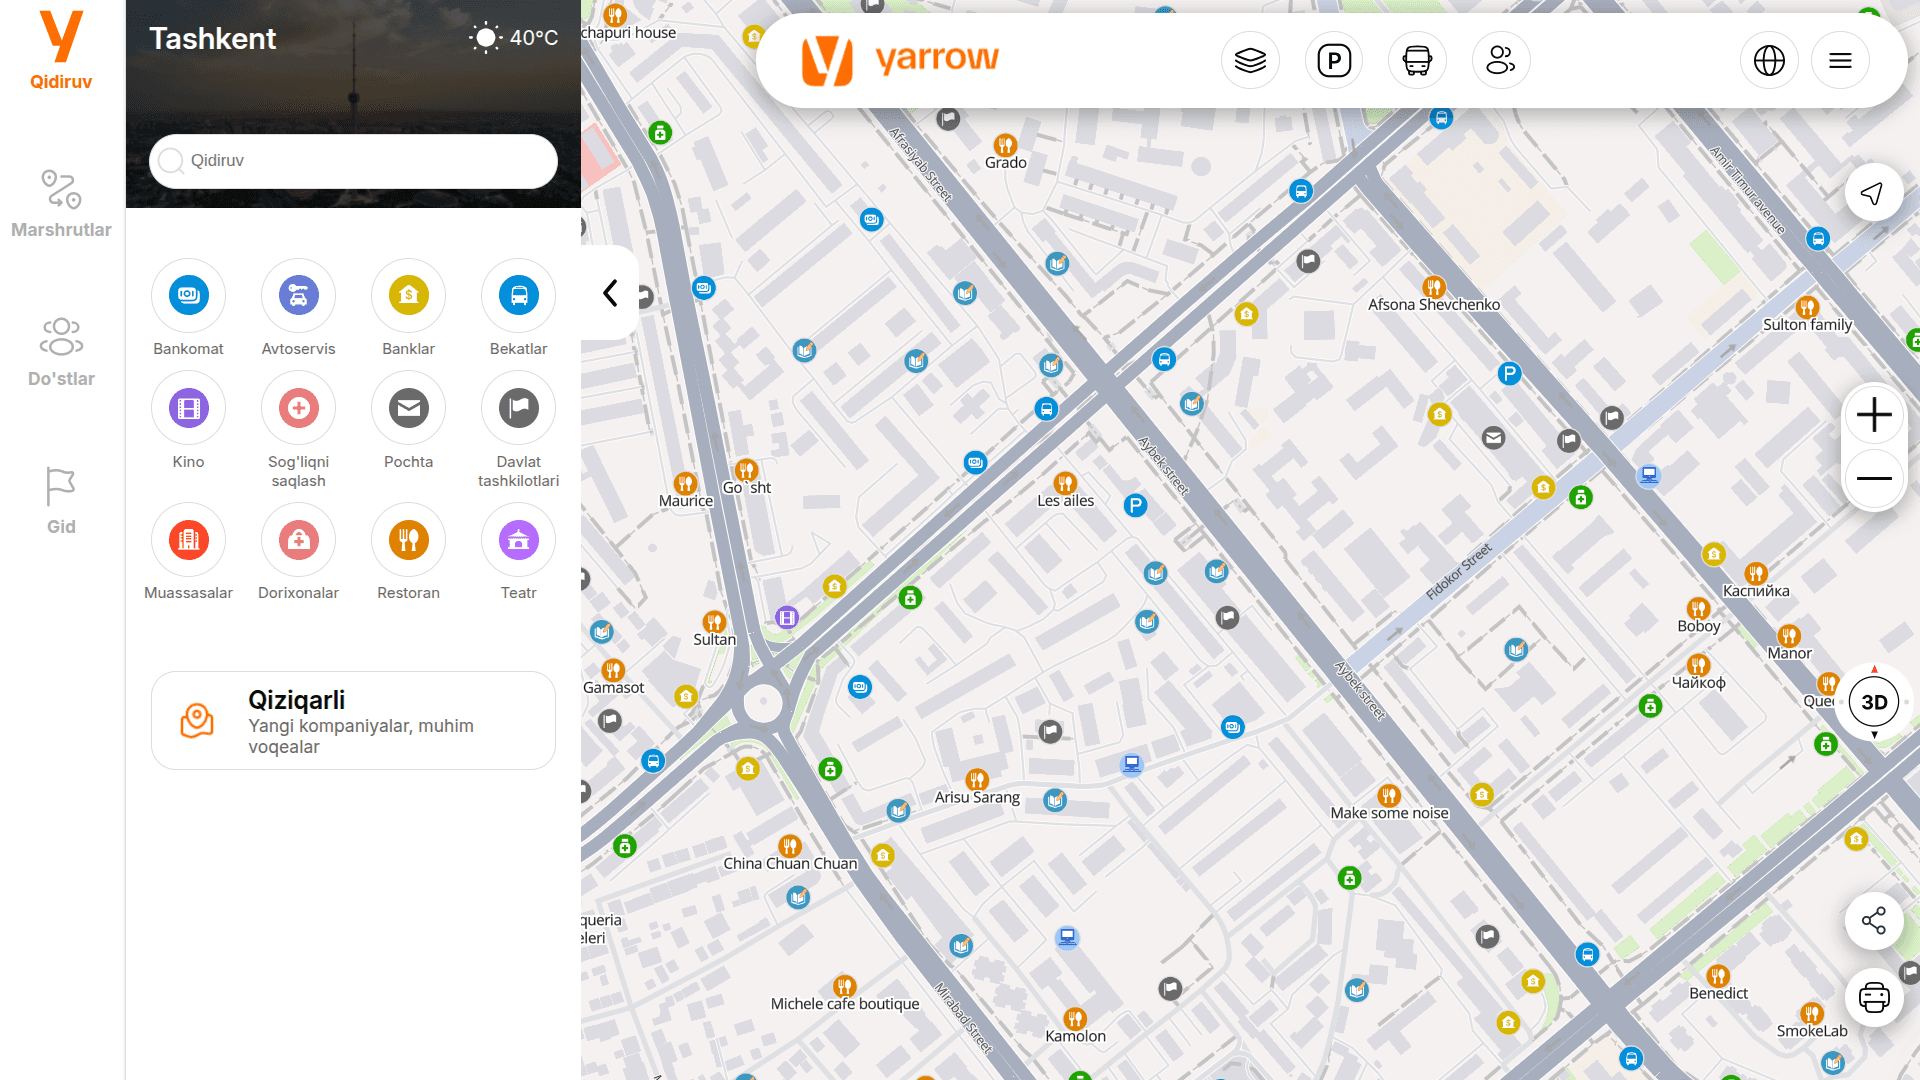Select the SmokeLab restaurant marker
Viewport: 1920px width, 1080px height.
point(1812,1014)
